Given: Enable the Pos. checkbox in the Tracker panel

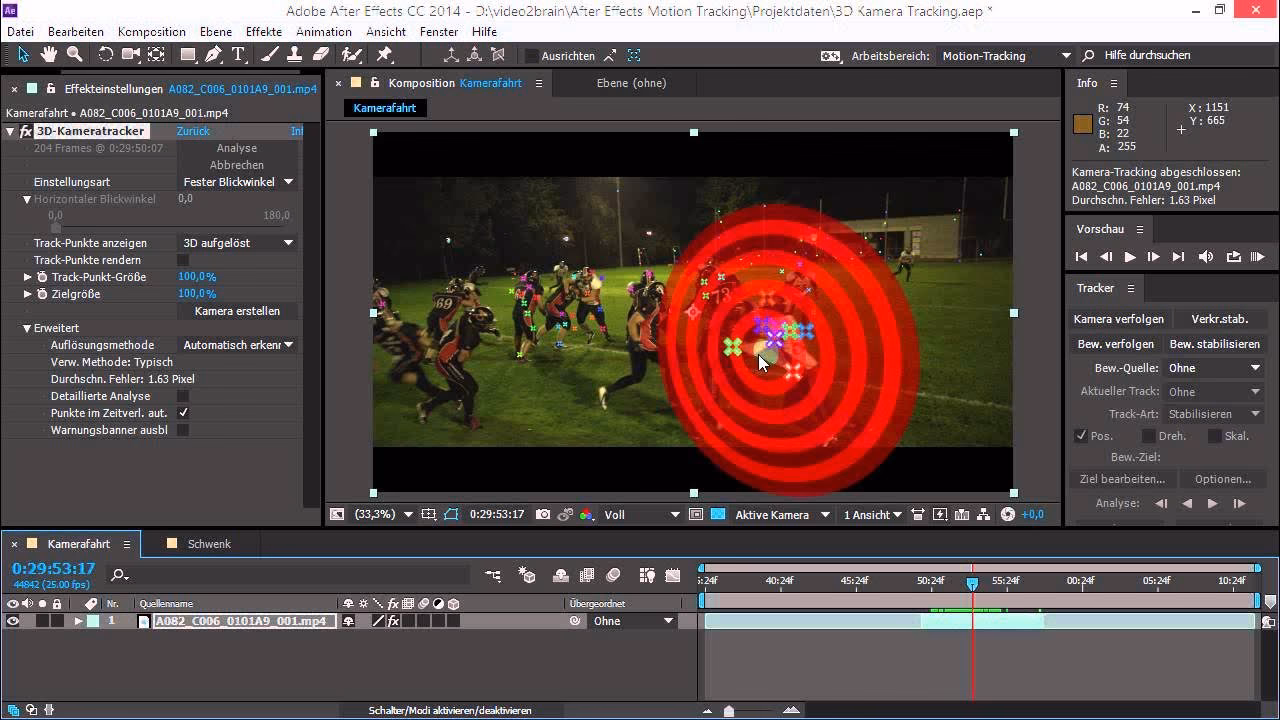Looking at the screenshot, I should (1082, 435).
